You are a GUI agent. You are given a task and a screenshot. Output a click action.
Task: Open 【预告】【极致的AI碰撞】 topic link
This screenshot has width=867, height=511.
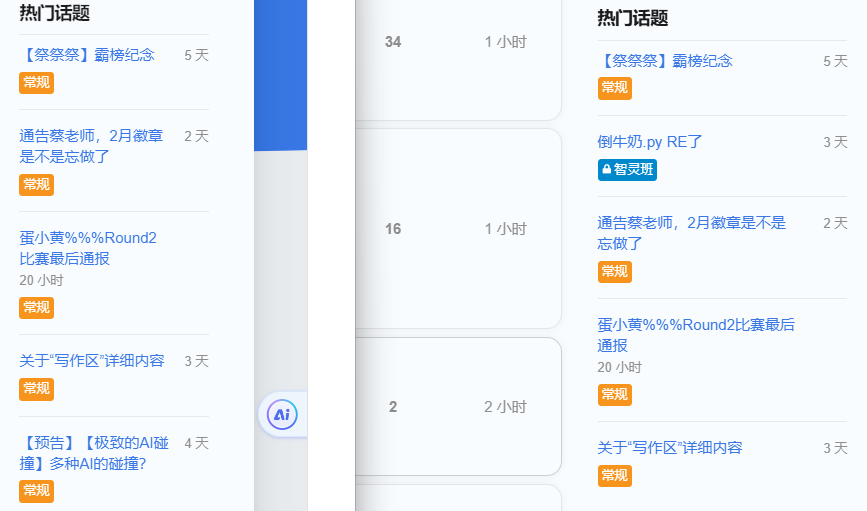[94, 453]
